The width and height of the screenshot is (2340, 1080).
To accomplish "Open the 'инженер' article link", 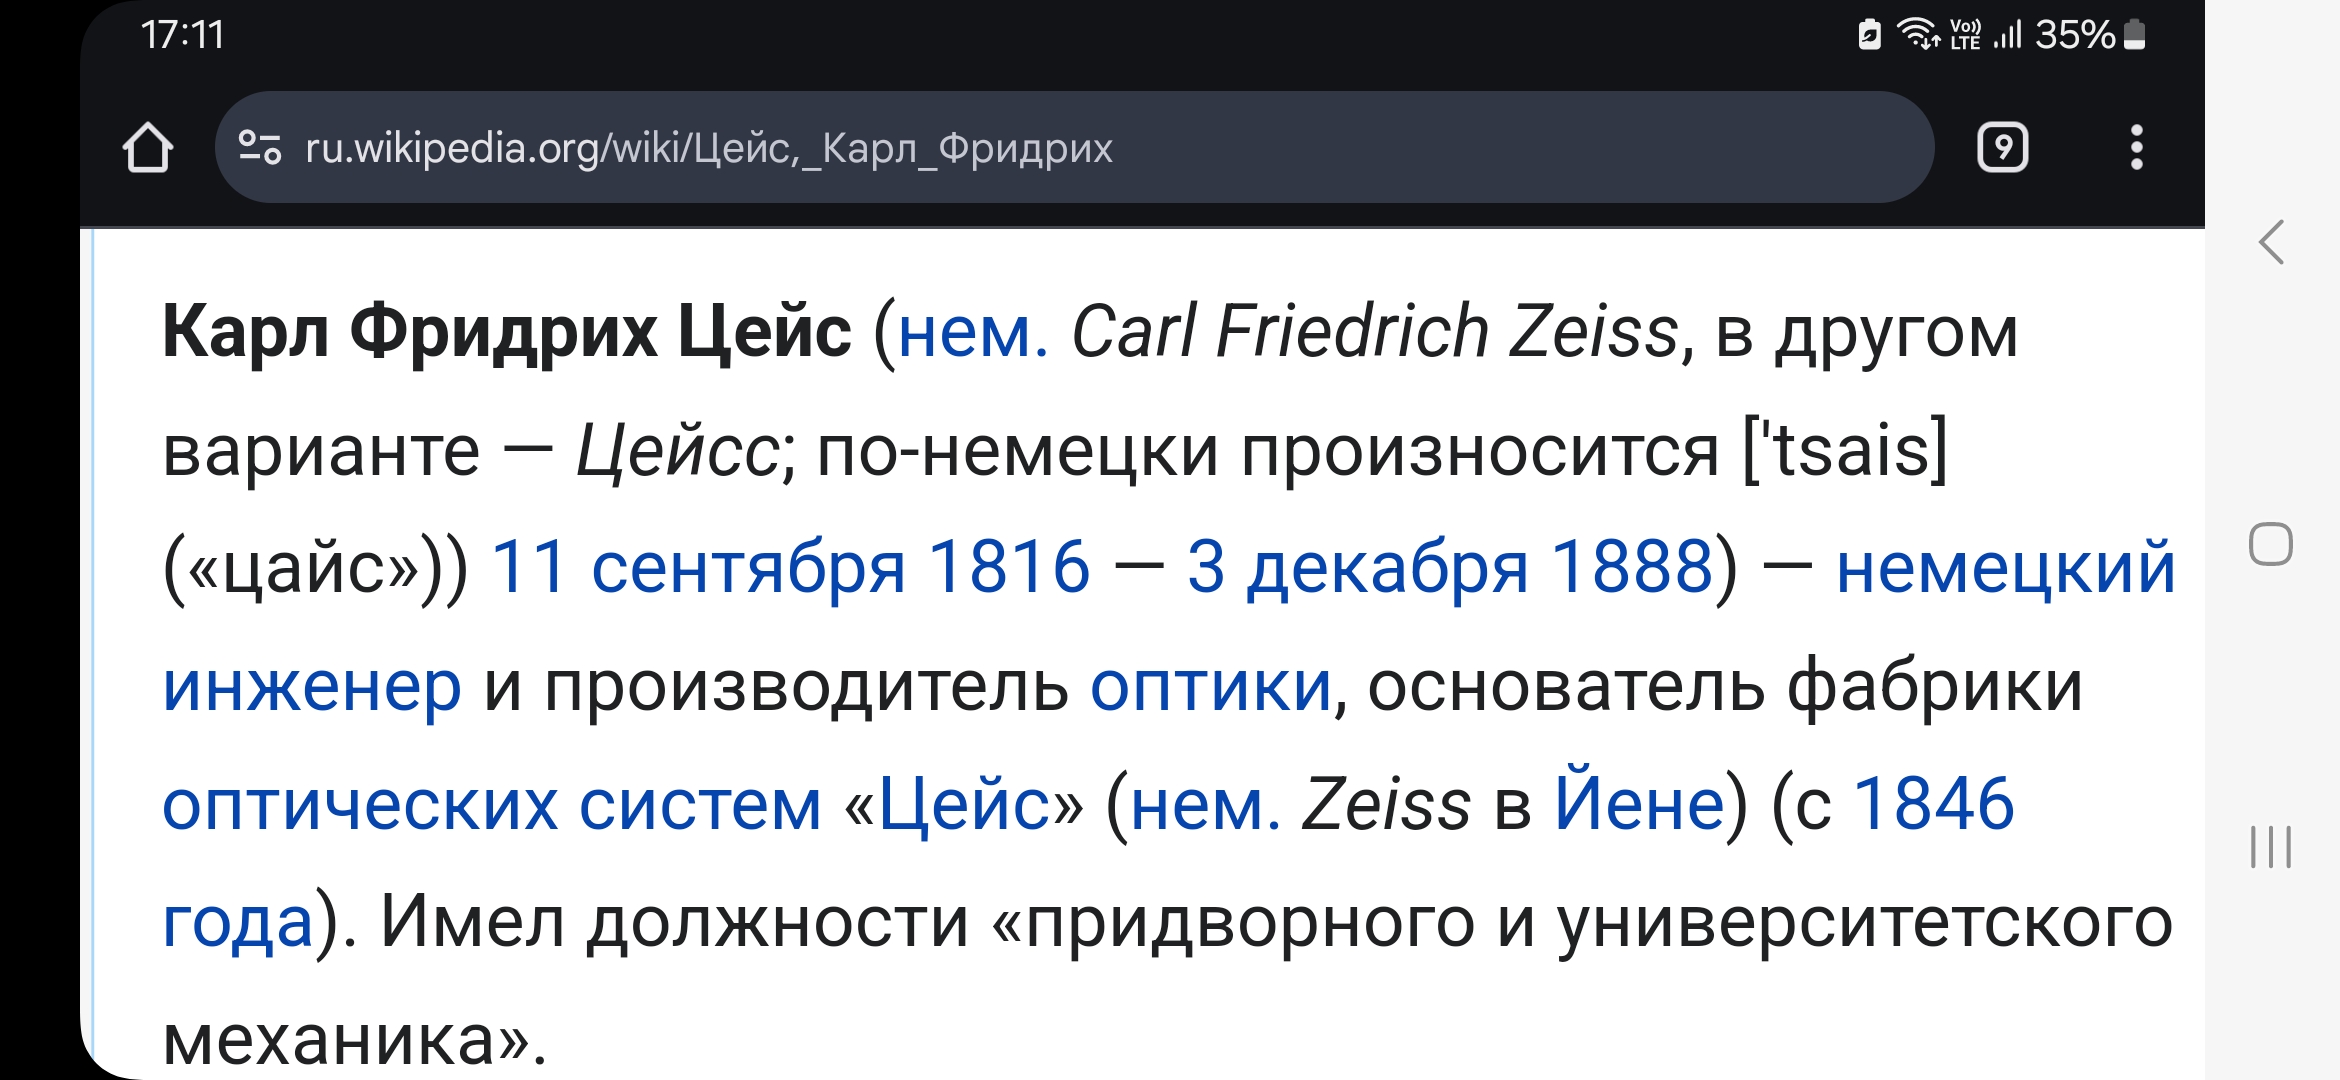I will pos(312,686).
